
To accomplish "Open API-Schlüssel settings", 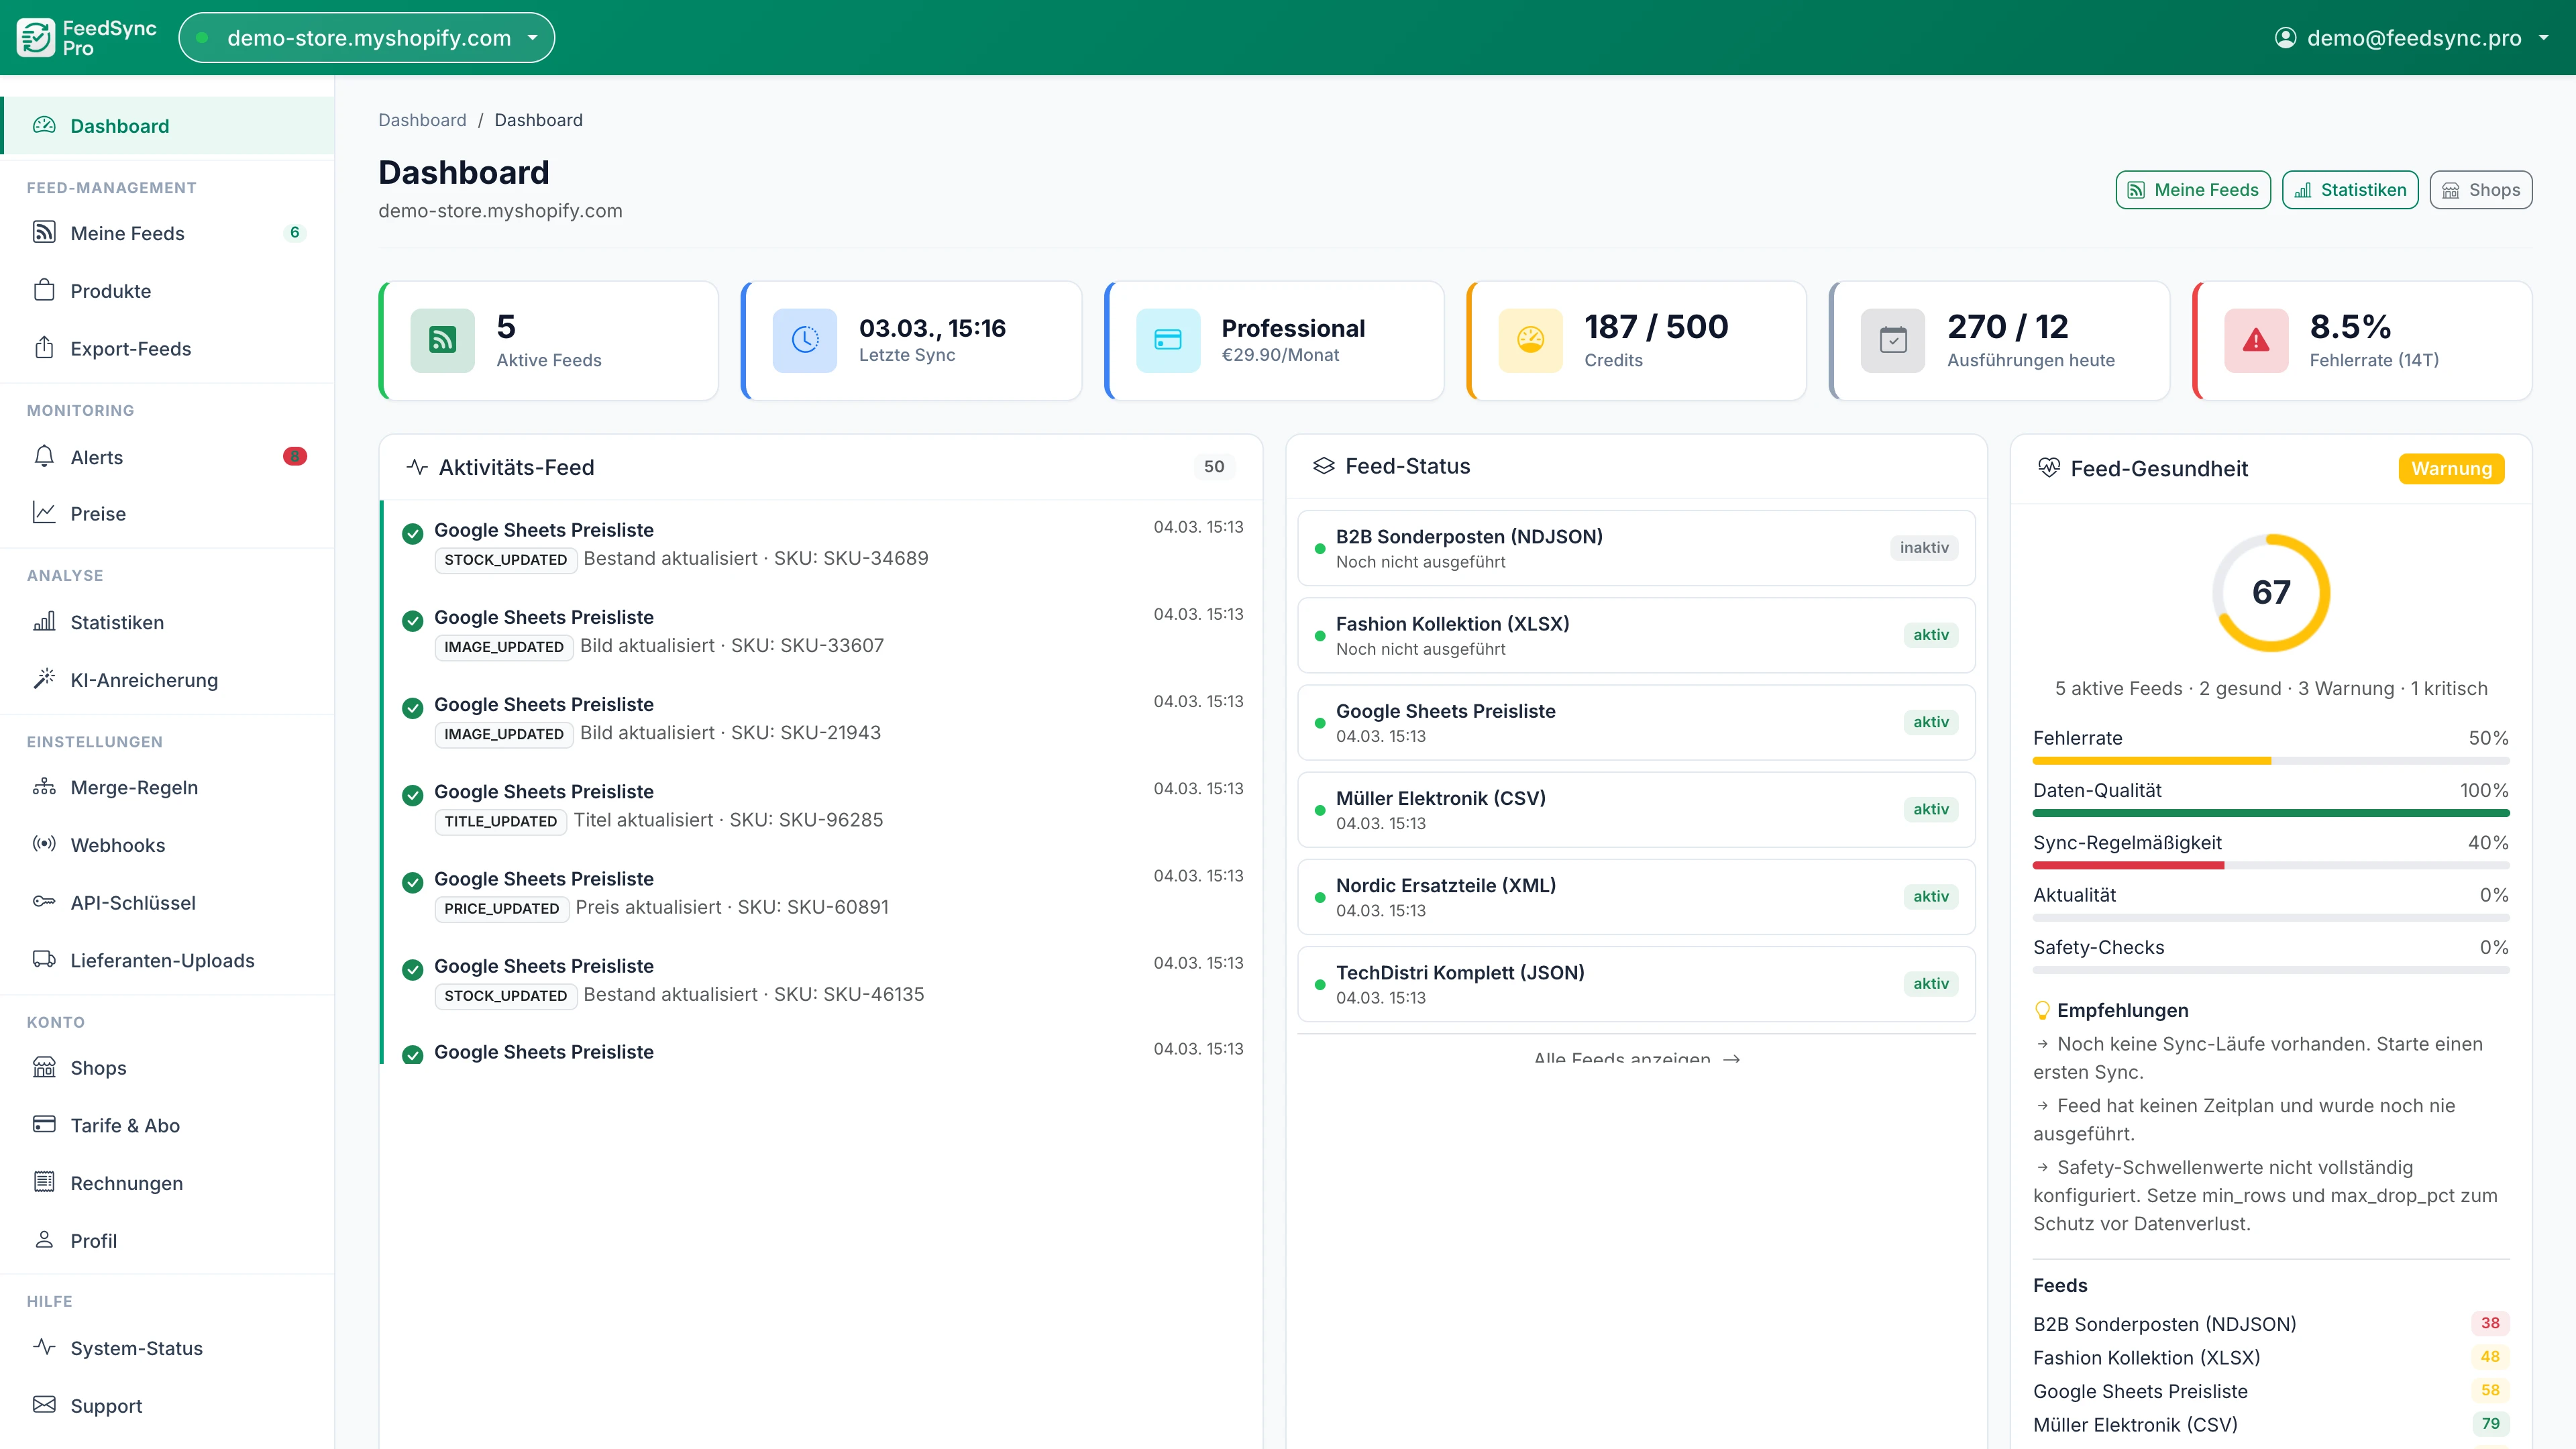I will click(134, 902).
